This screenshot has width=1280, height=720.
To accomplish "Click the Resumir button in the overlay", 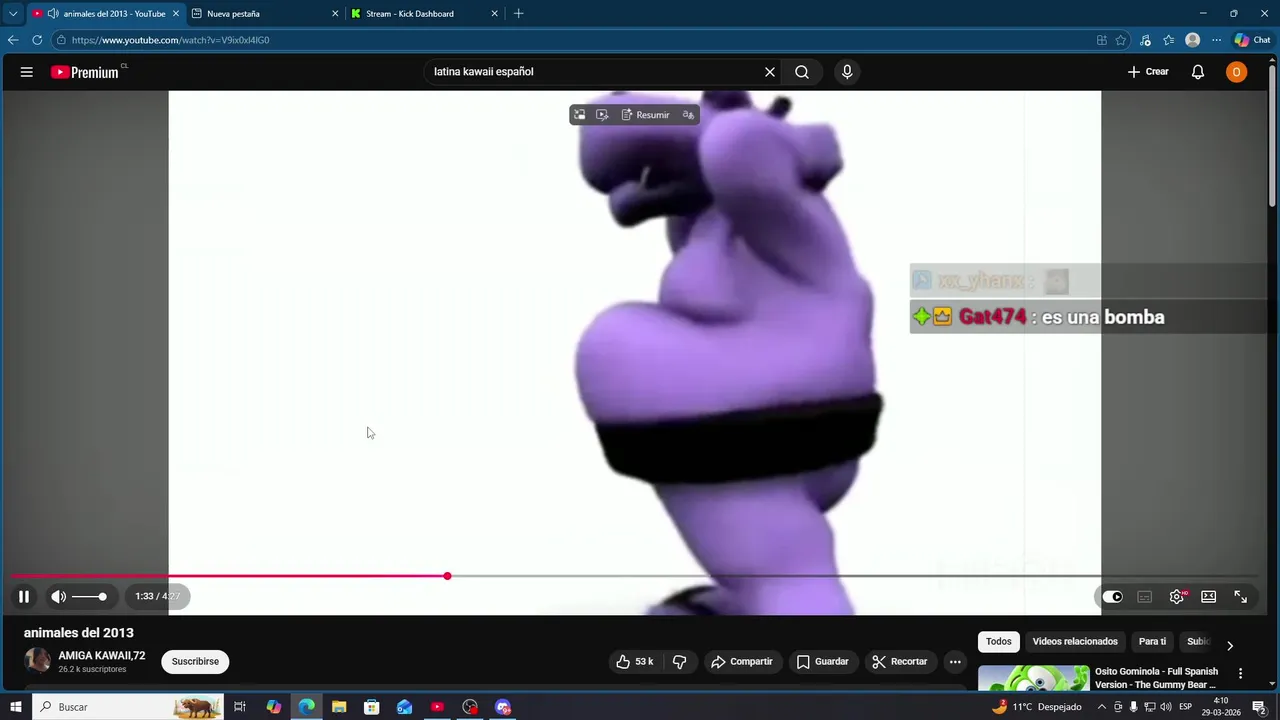I will click(645, 115).
